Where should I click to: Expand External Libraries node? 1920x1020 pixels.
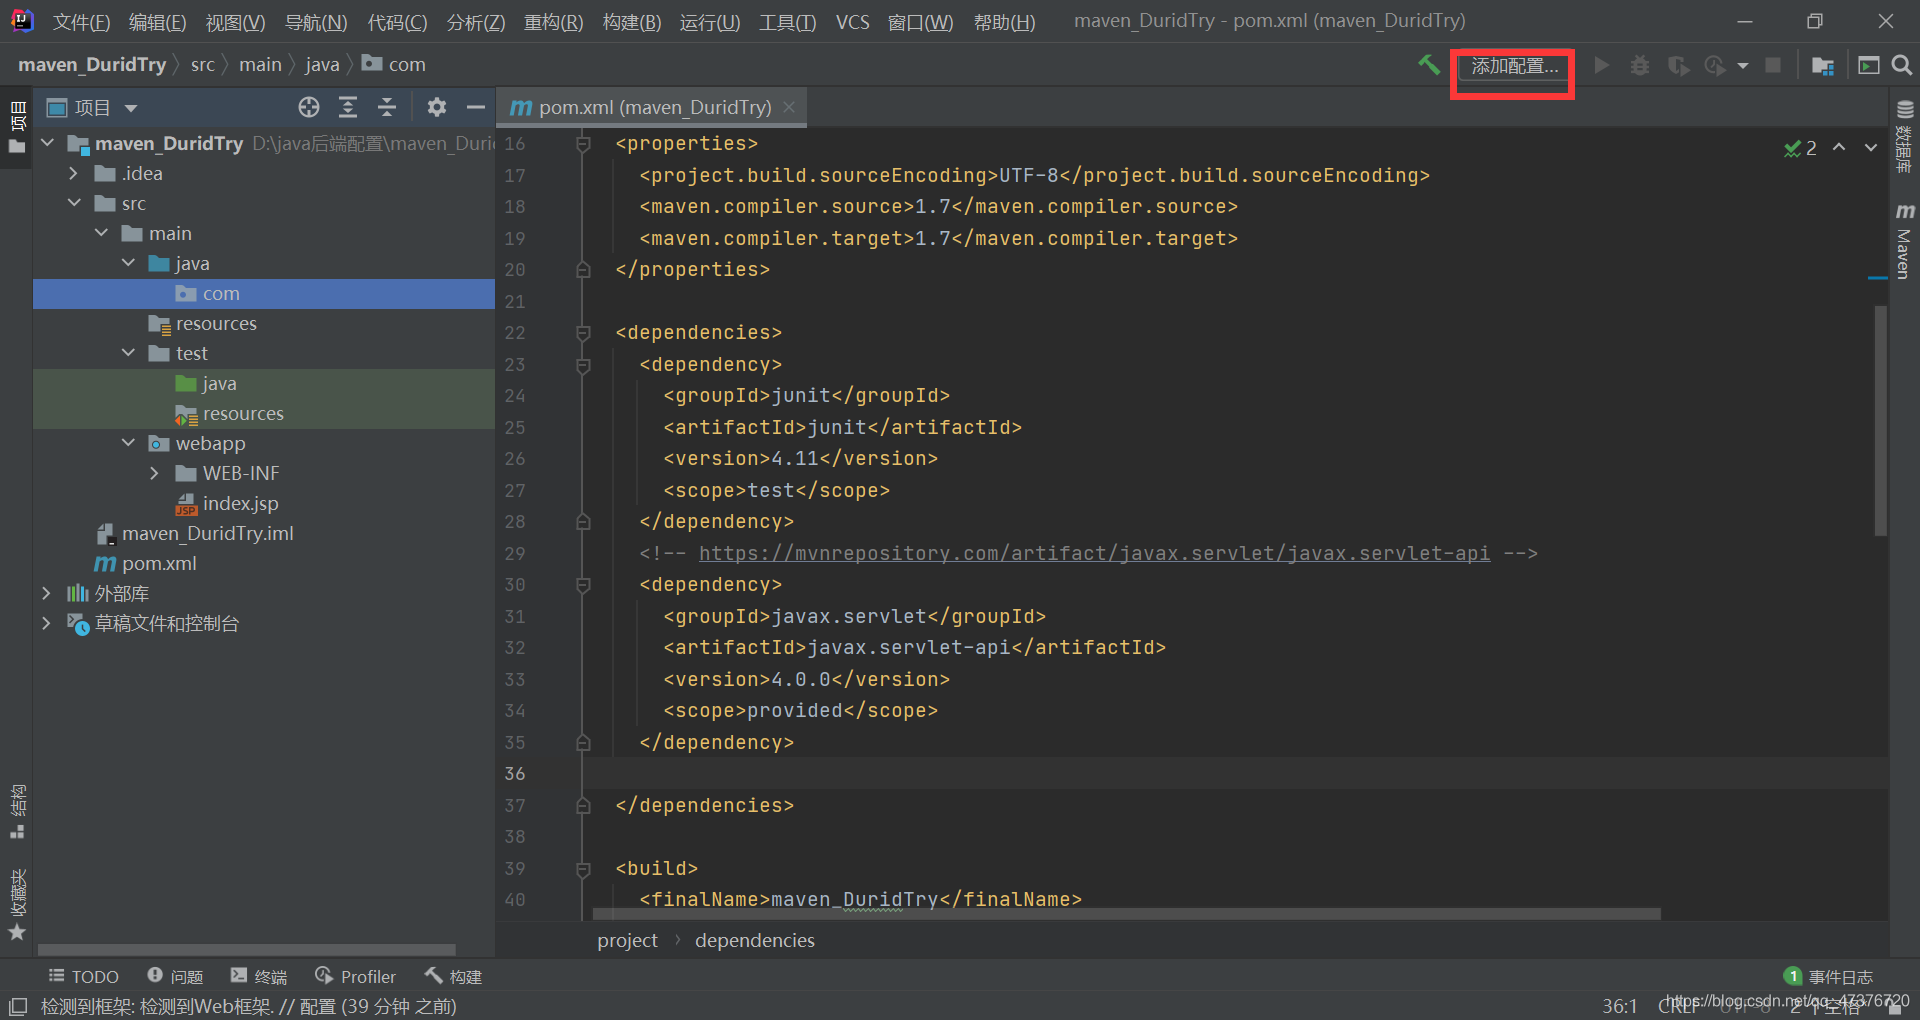pyautogui.click(x=47, y=593)
